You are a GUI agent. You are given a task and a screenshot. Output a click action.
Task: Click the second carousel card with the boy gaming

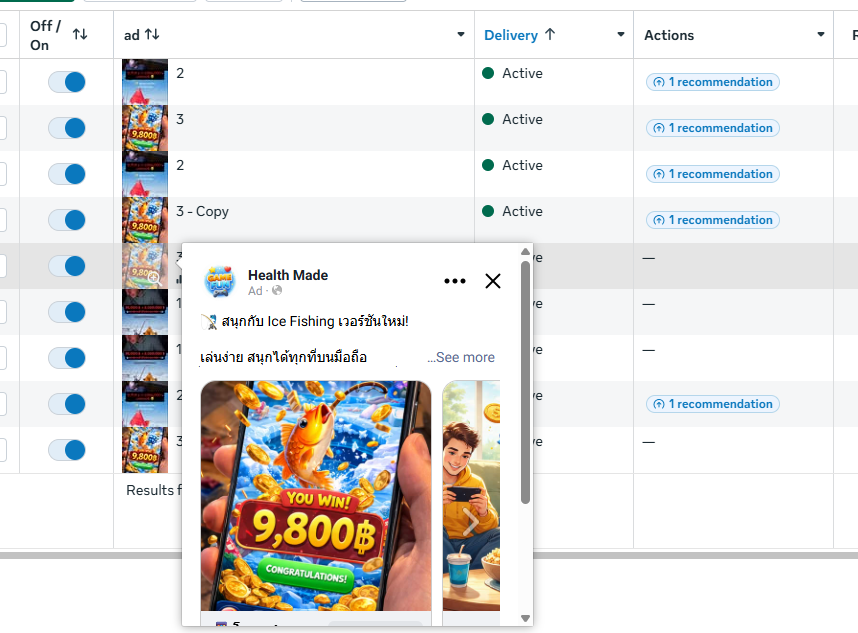(x=471, y=496)
